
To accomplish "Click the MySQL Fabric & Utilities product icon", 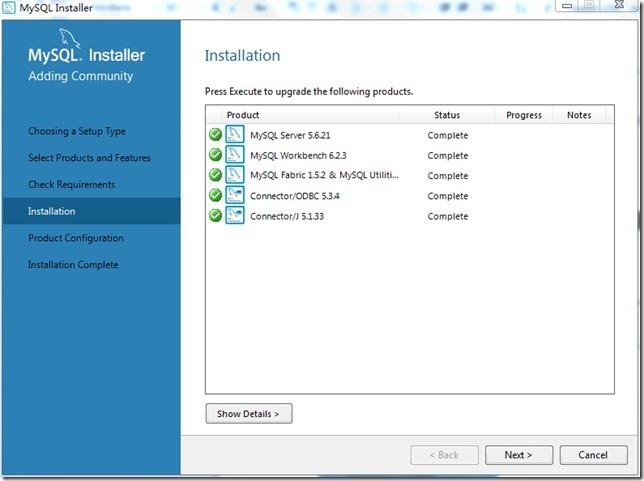I will point(235,175).
